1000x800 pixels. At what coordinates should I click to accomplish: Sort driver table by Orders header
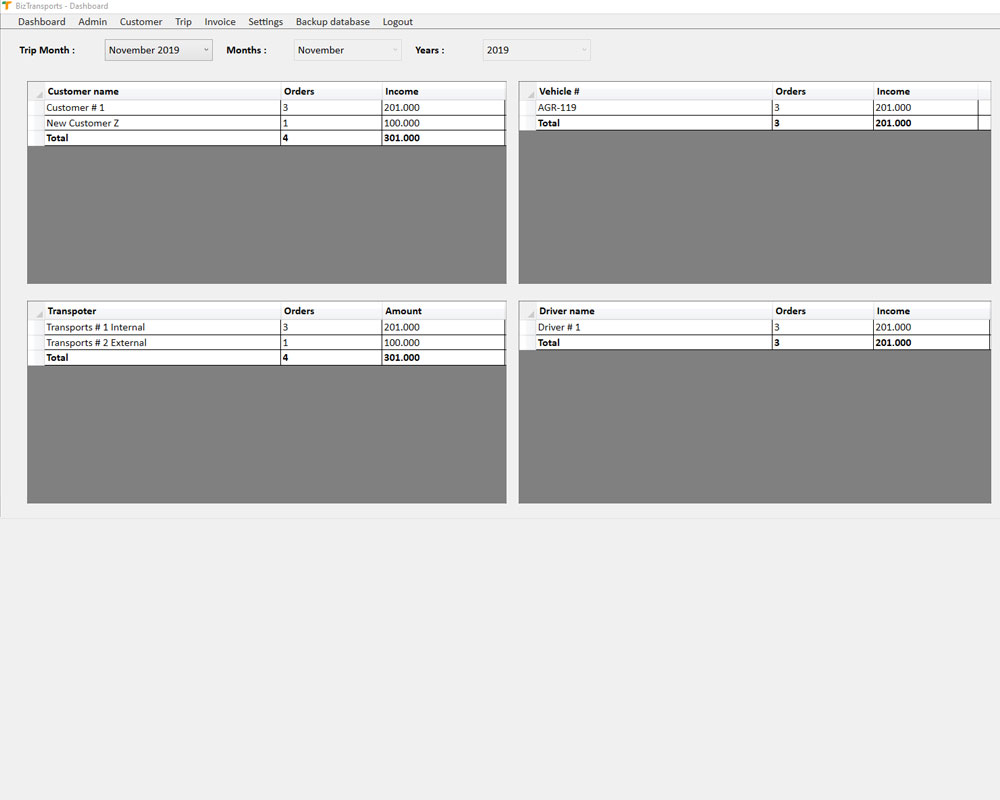coord(823,311)
